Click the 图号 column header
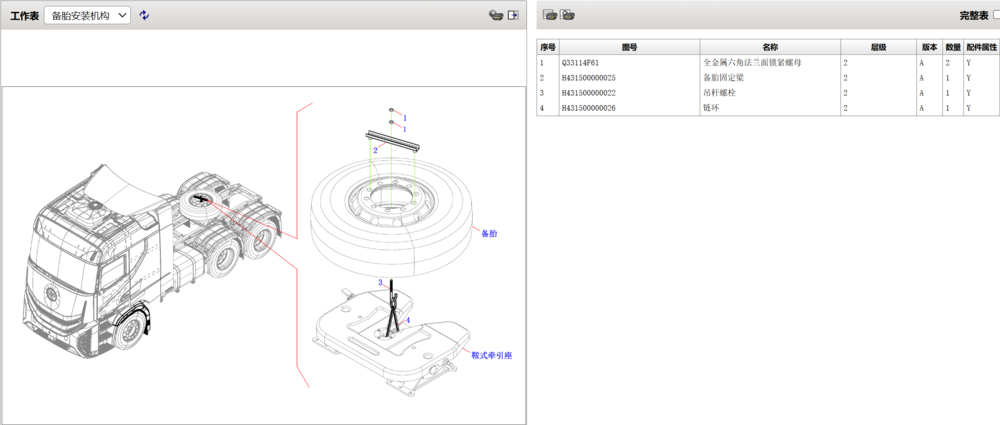Viewport: 1000px width, 425px height. (629, 47)
